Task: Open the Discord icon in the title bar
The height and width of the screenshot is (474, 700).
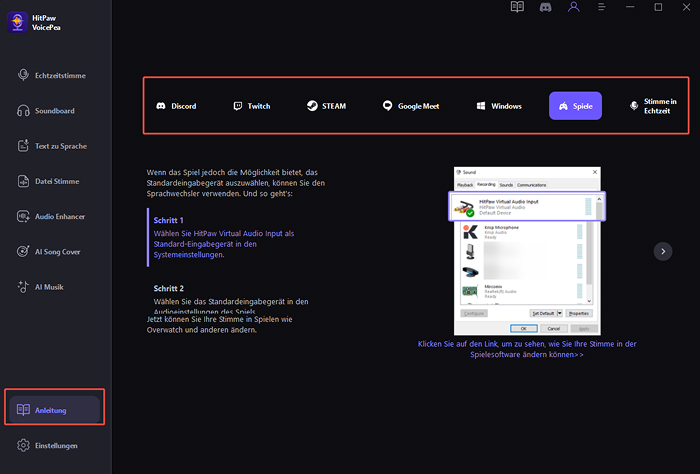Action: pyautogui.click(x=545, y=7)
